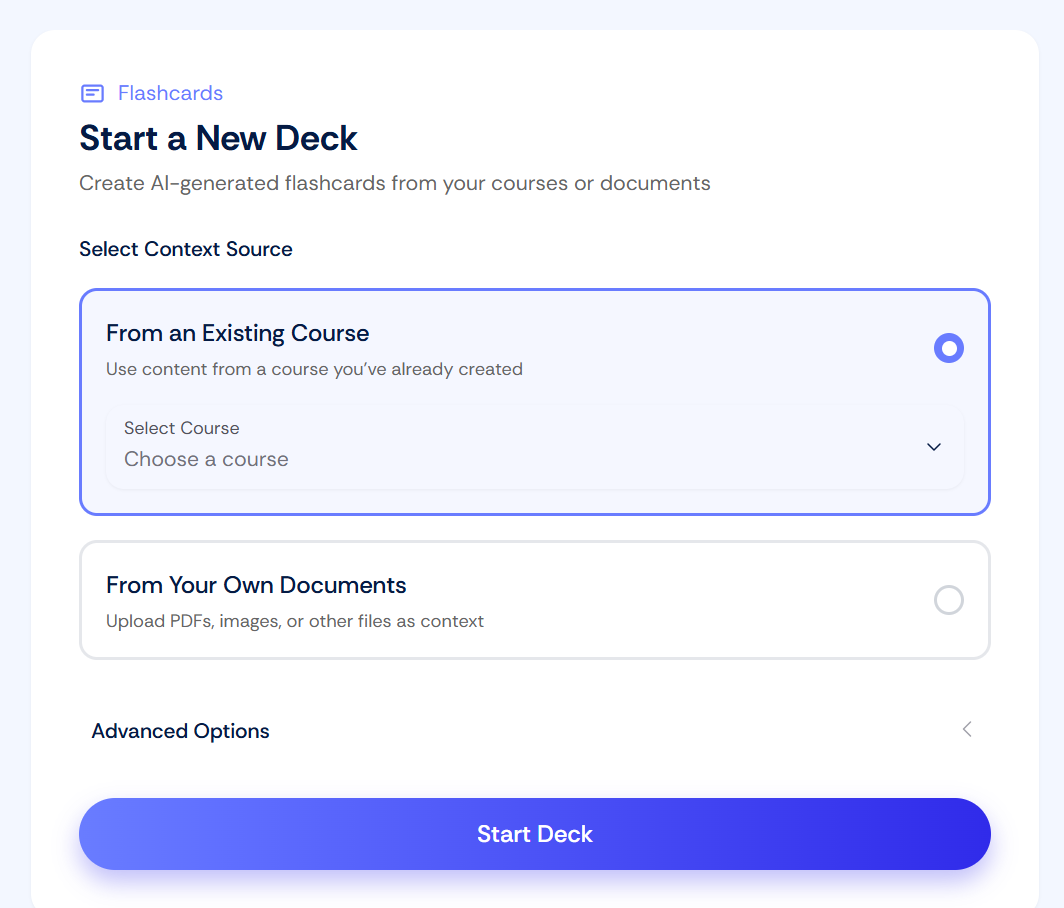Click the down chevron in Select Course

coord(934,447)
